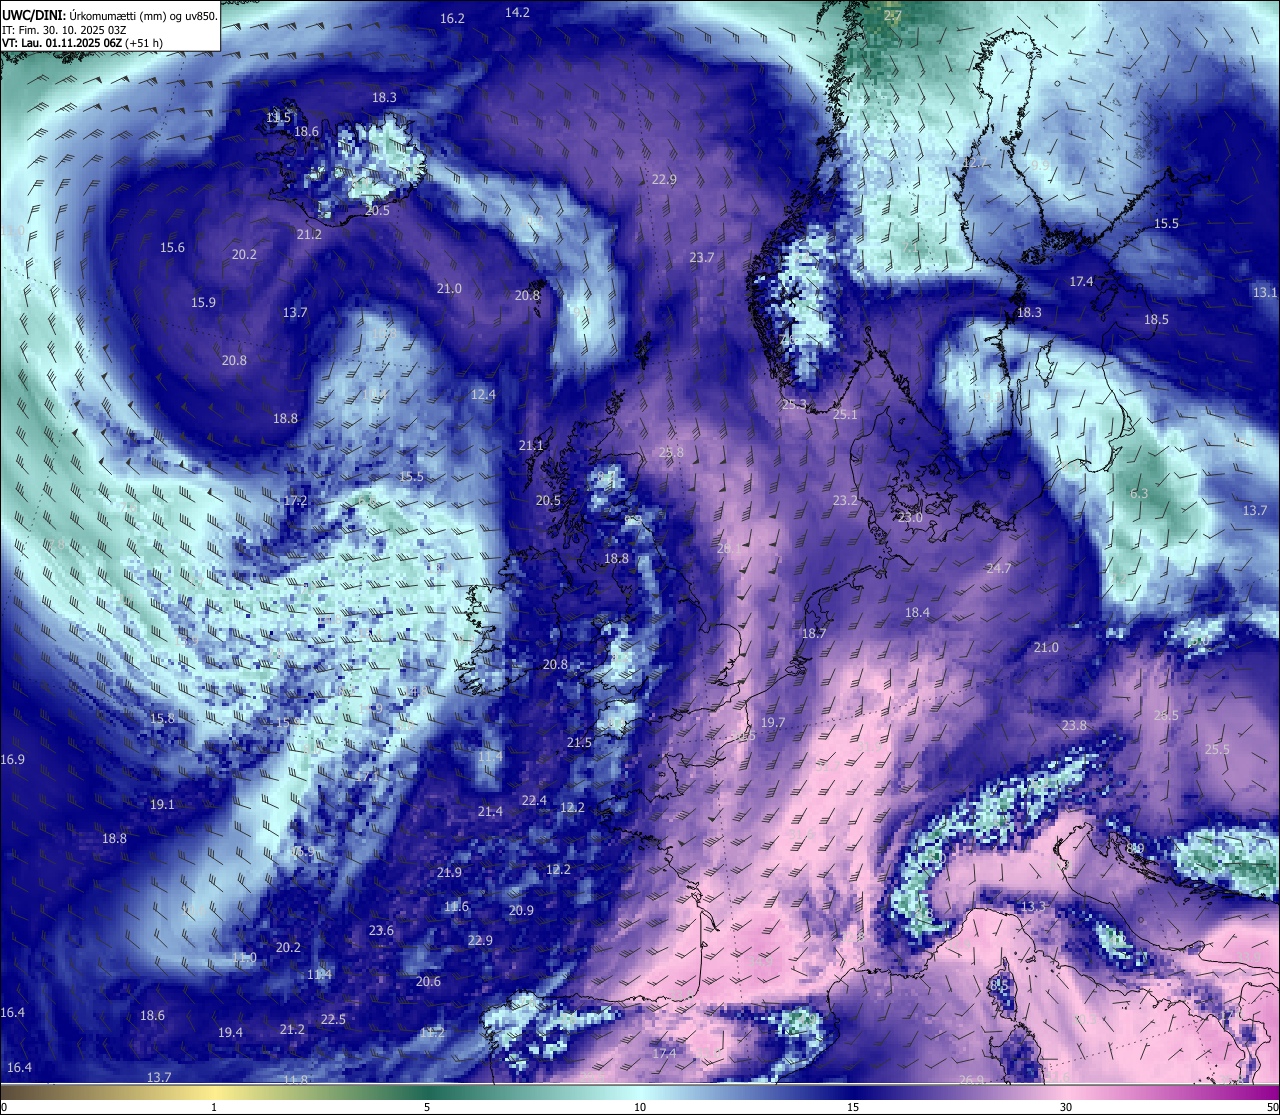Select the 13.3 value near the Alps
Screen dimensions: 1280x1115
(x=1033, y=906)
